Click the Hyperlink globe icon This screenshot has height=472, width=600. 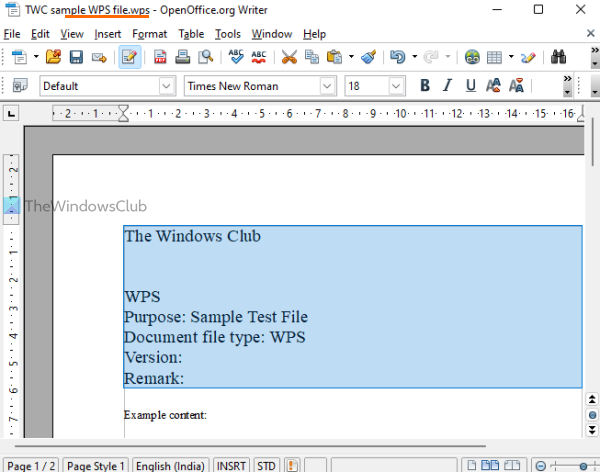click(472, 57)
